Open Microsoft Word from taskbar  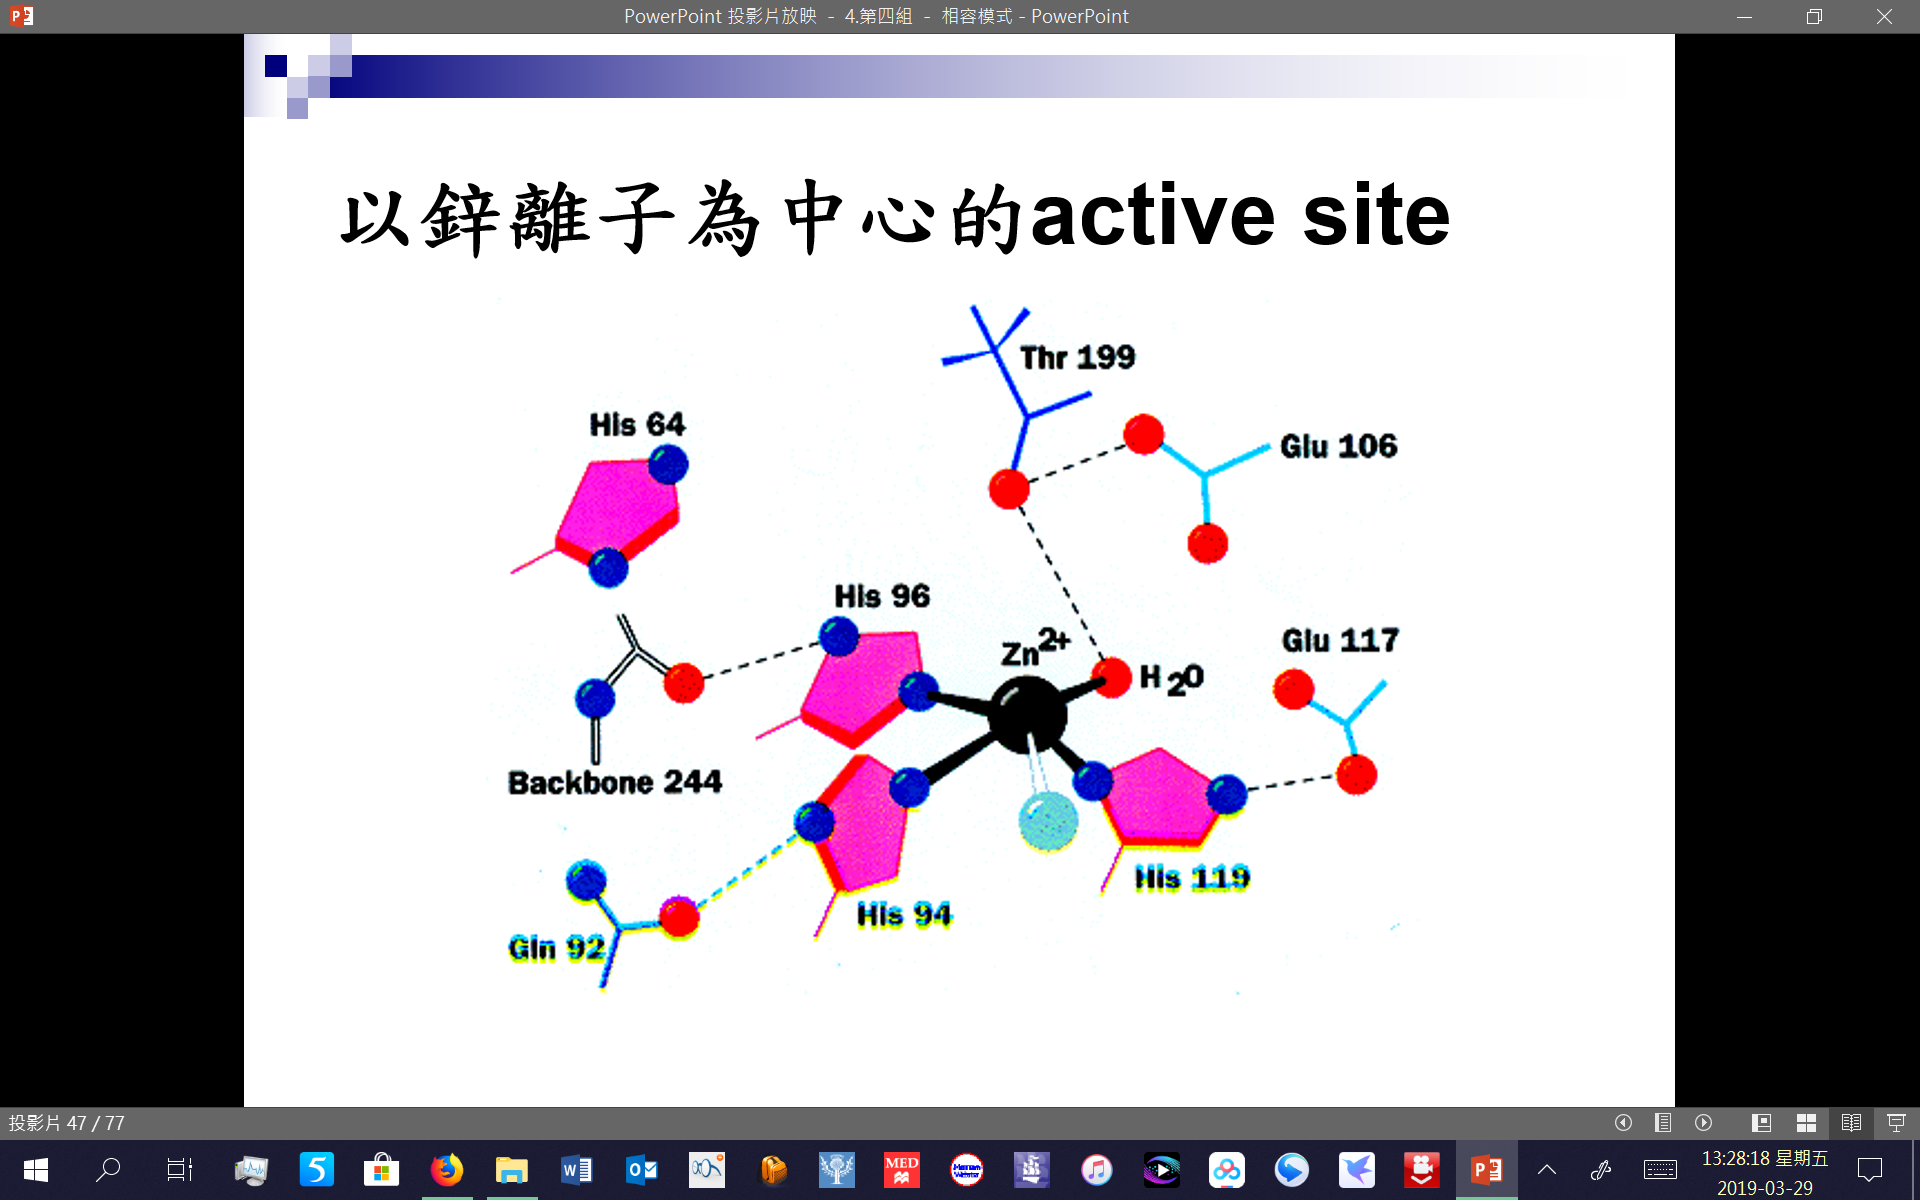coord(577,1169)
